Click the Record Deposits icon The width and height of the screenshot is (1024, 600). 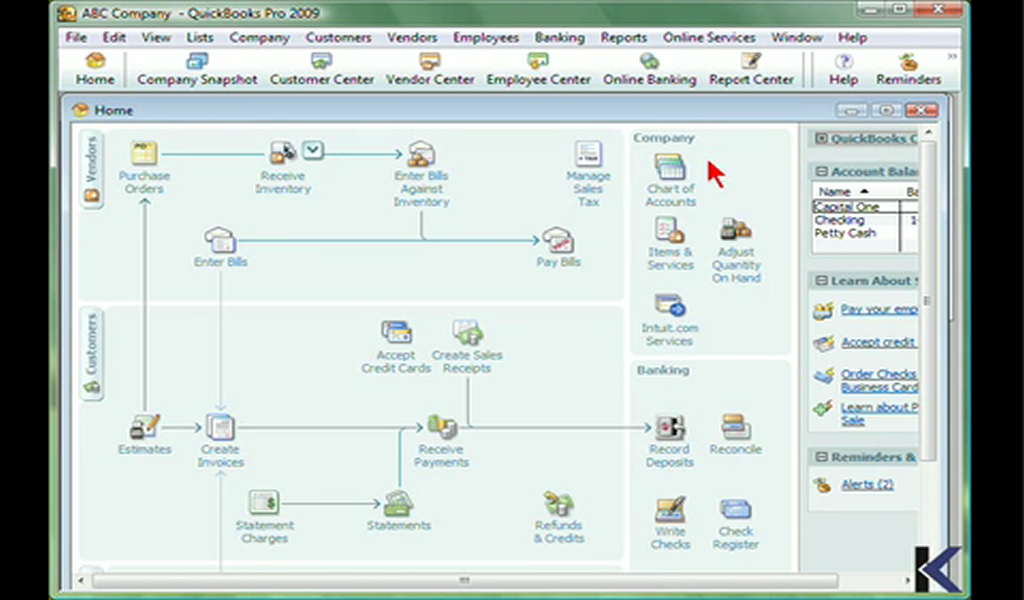tap(670, 428)
